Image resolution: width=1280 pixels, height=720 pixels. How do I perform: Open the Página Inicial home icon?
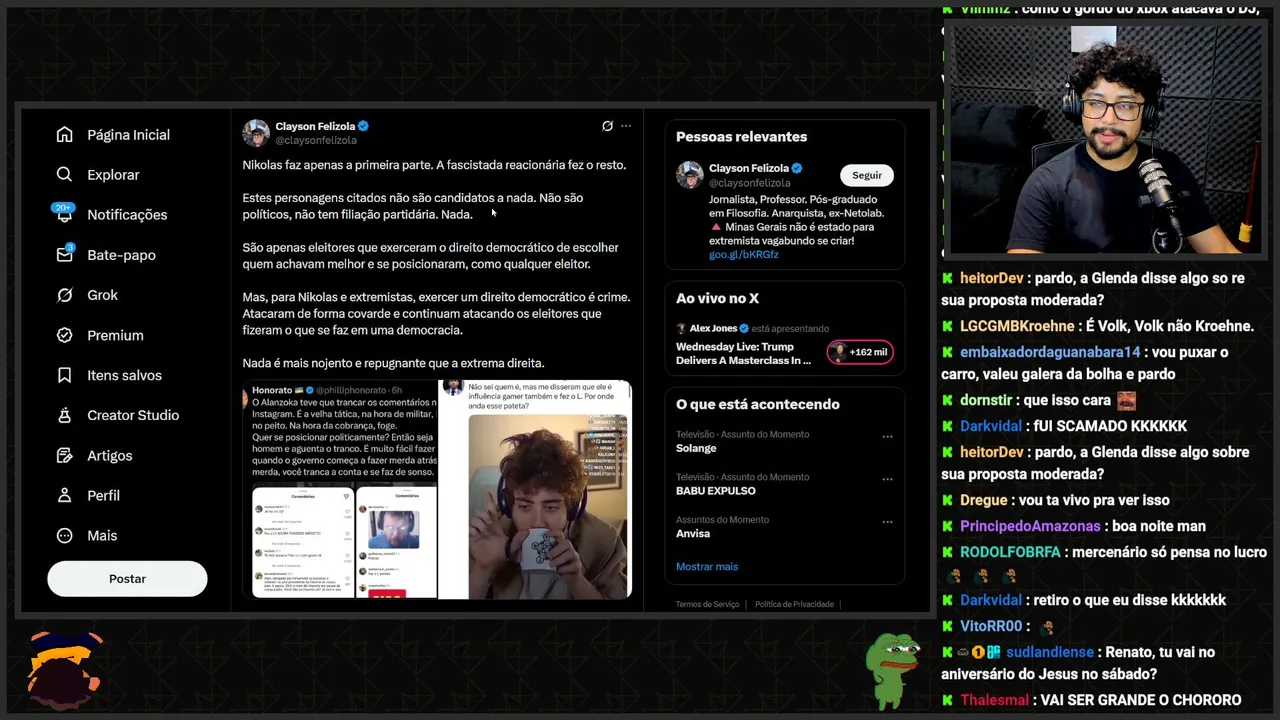click(65, 134)
